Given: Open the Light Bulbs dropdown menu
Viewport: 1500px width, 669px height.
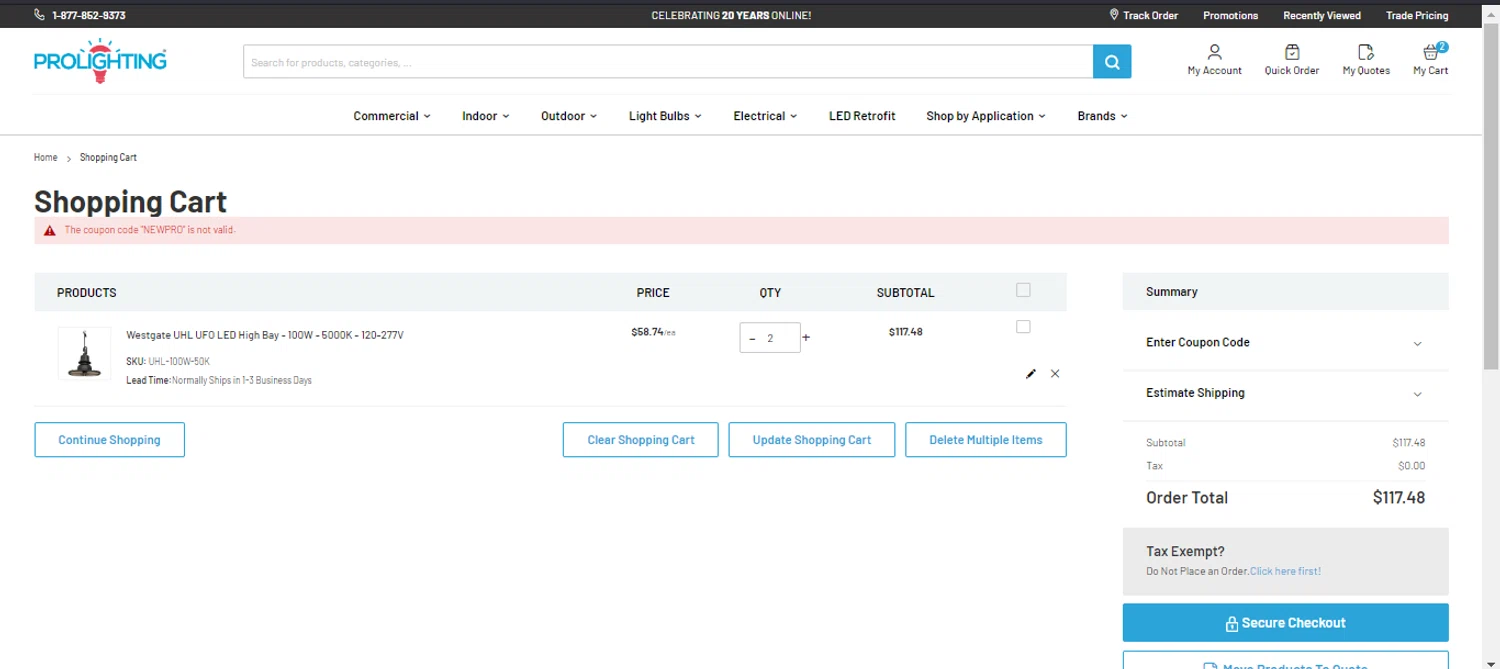Looking at the screenshot, I should coord(665,116).
